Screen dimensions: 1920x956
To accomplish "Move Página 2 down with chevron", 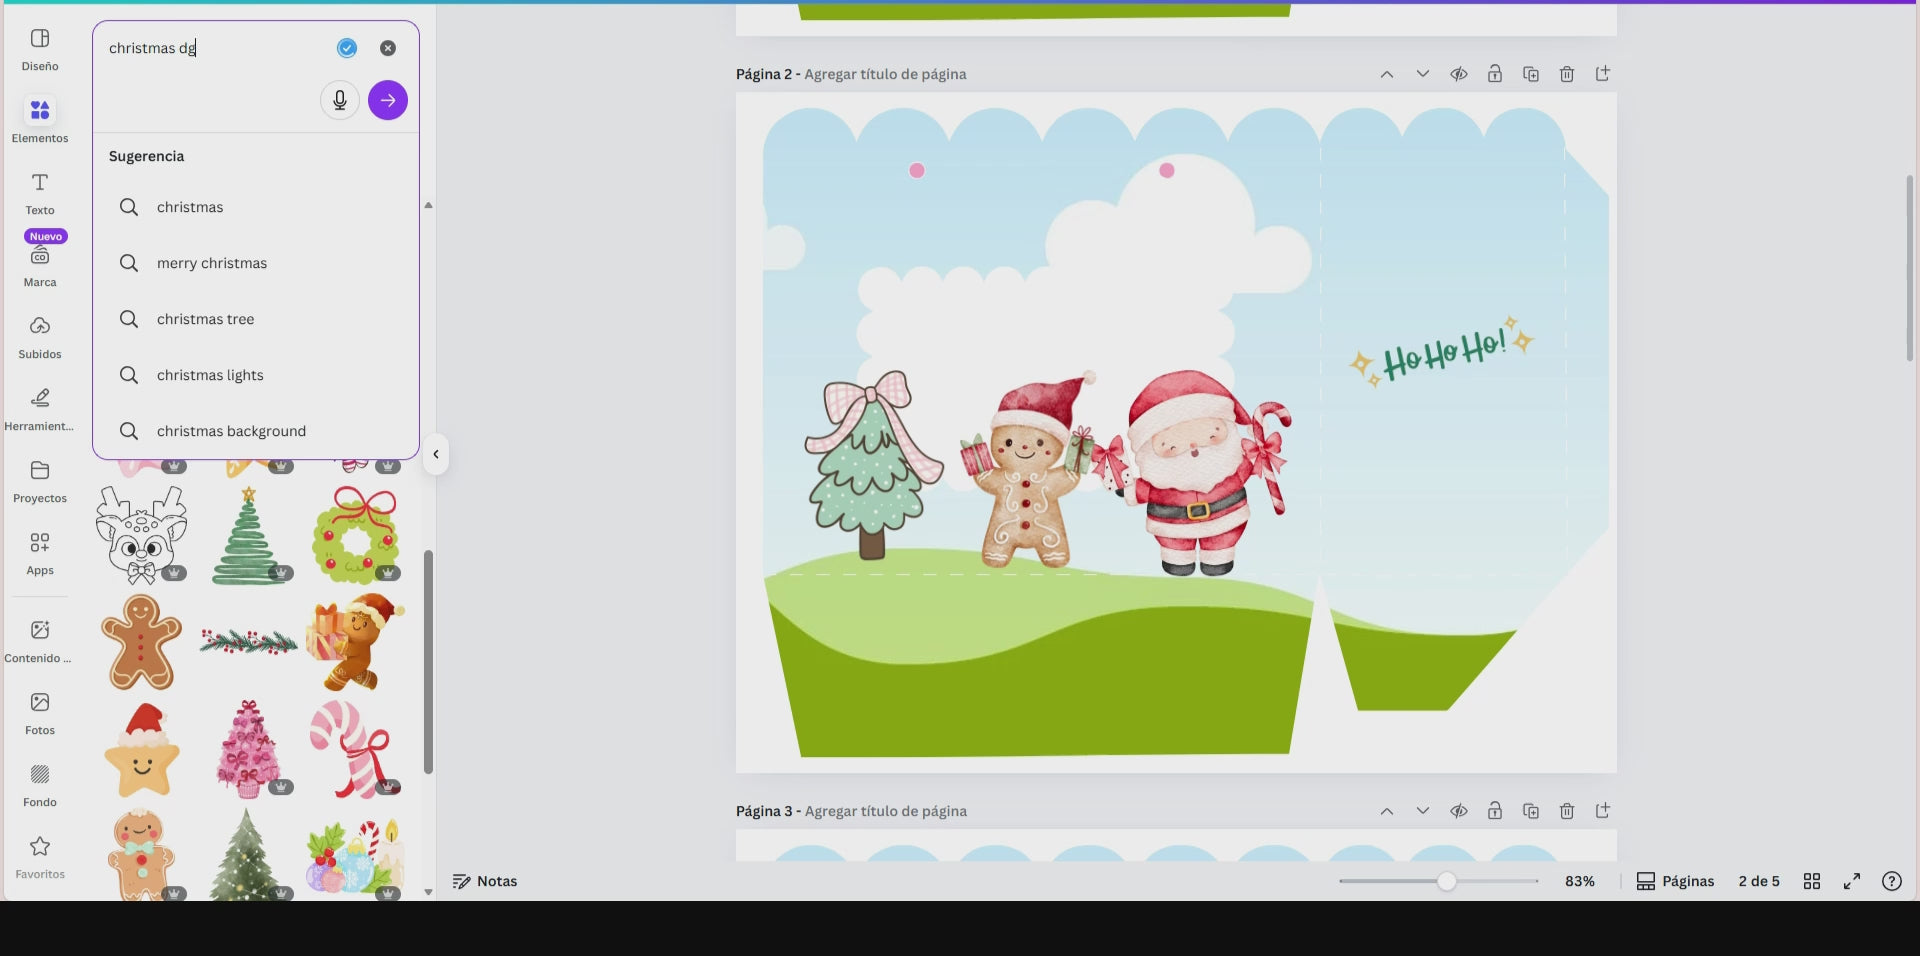I will [1423, 74].
